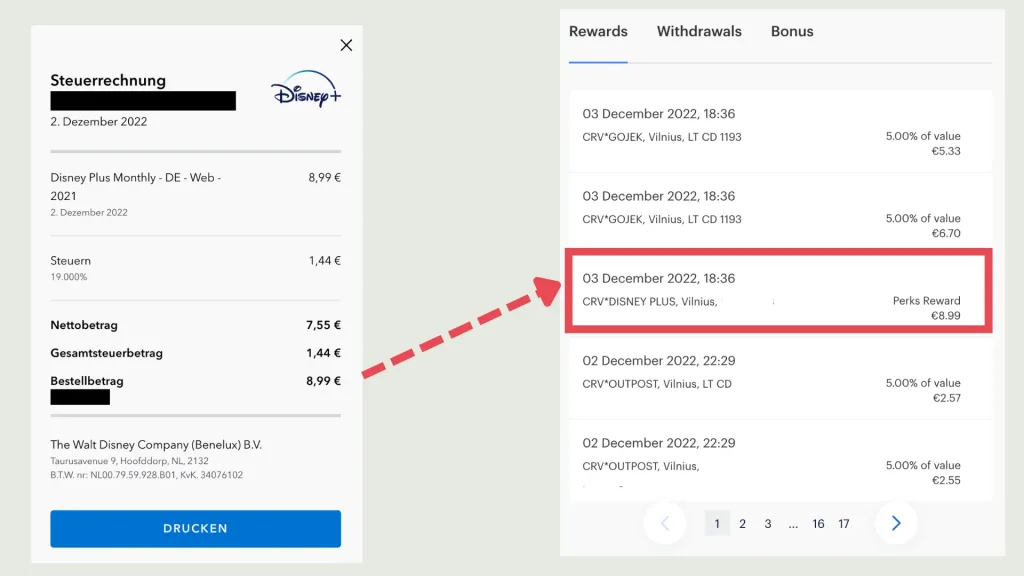Open the €2.57 OUTPOST reward entry
Viewport: 1024px width, 576px height.
pos(778,379)
